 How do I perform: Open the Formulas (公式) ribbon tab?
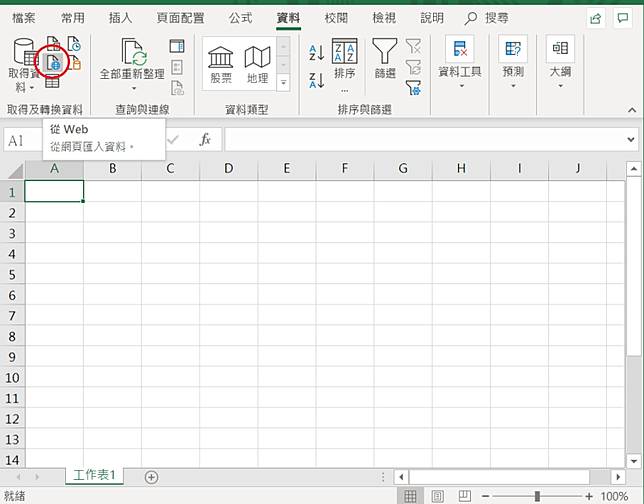pos(240,18)
